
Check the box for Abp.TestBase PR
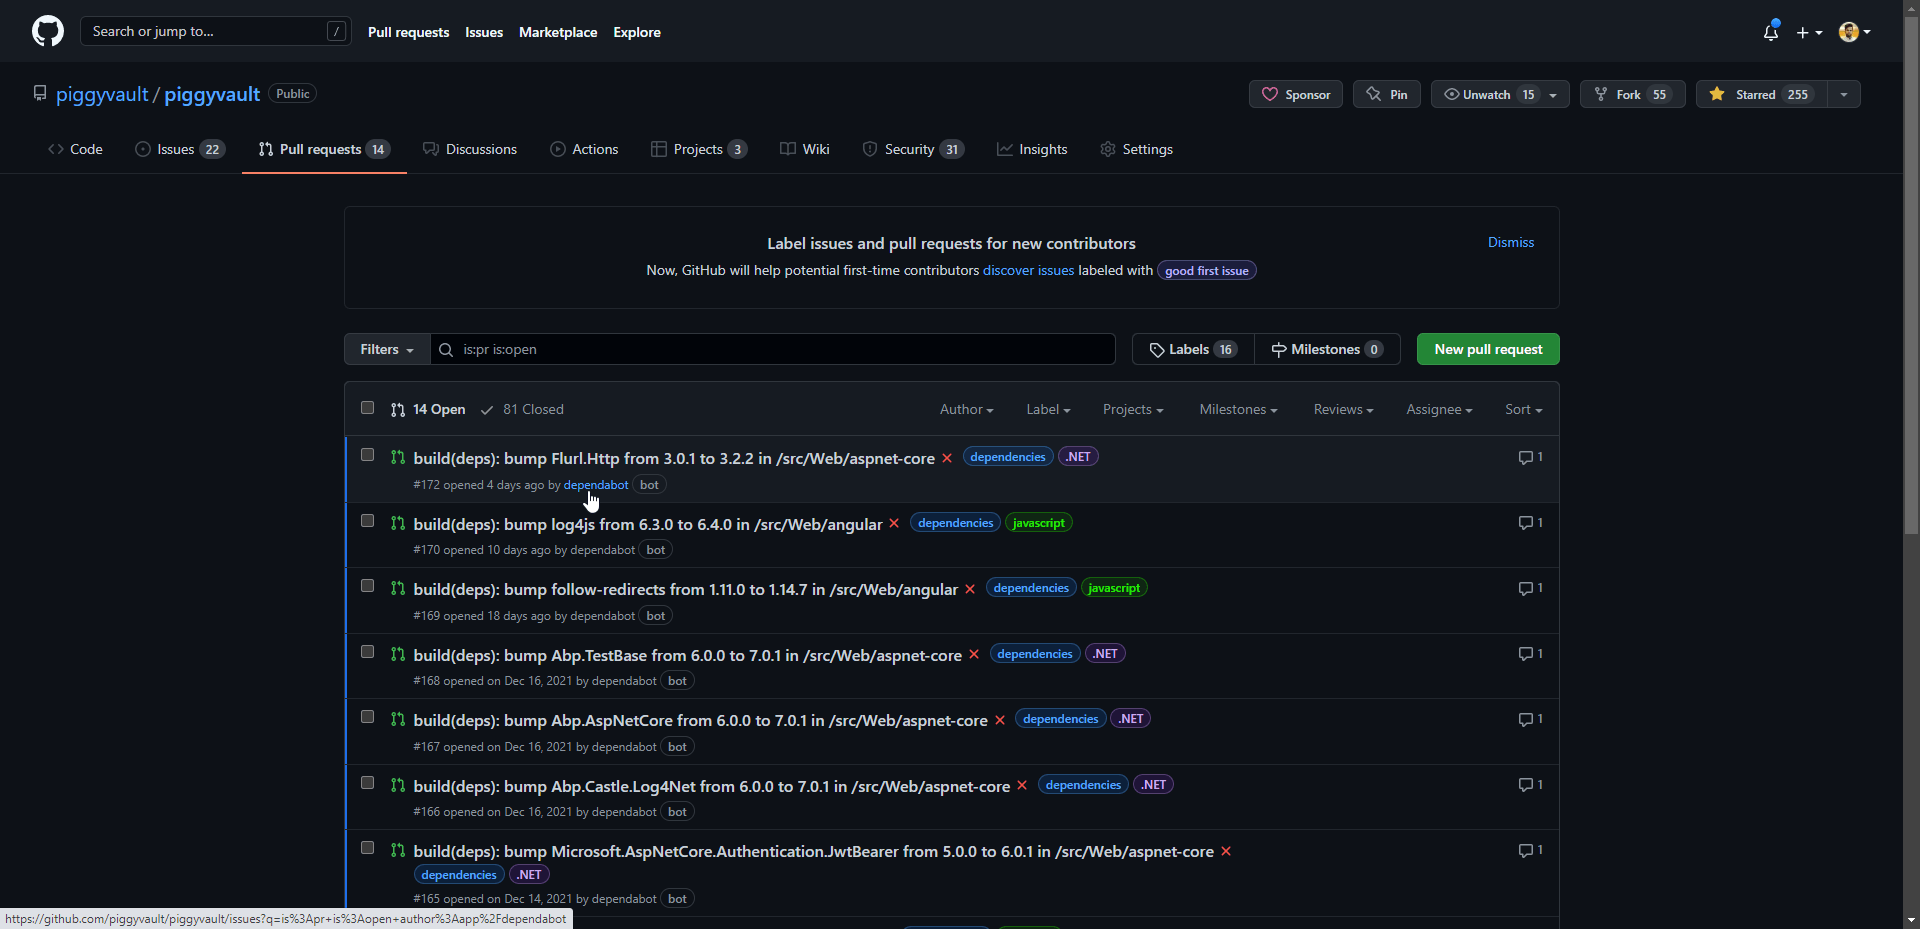[367, 652]
